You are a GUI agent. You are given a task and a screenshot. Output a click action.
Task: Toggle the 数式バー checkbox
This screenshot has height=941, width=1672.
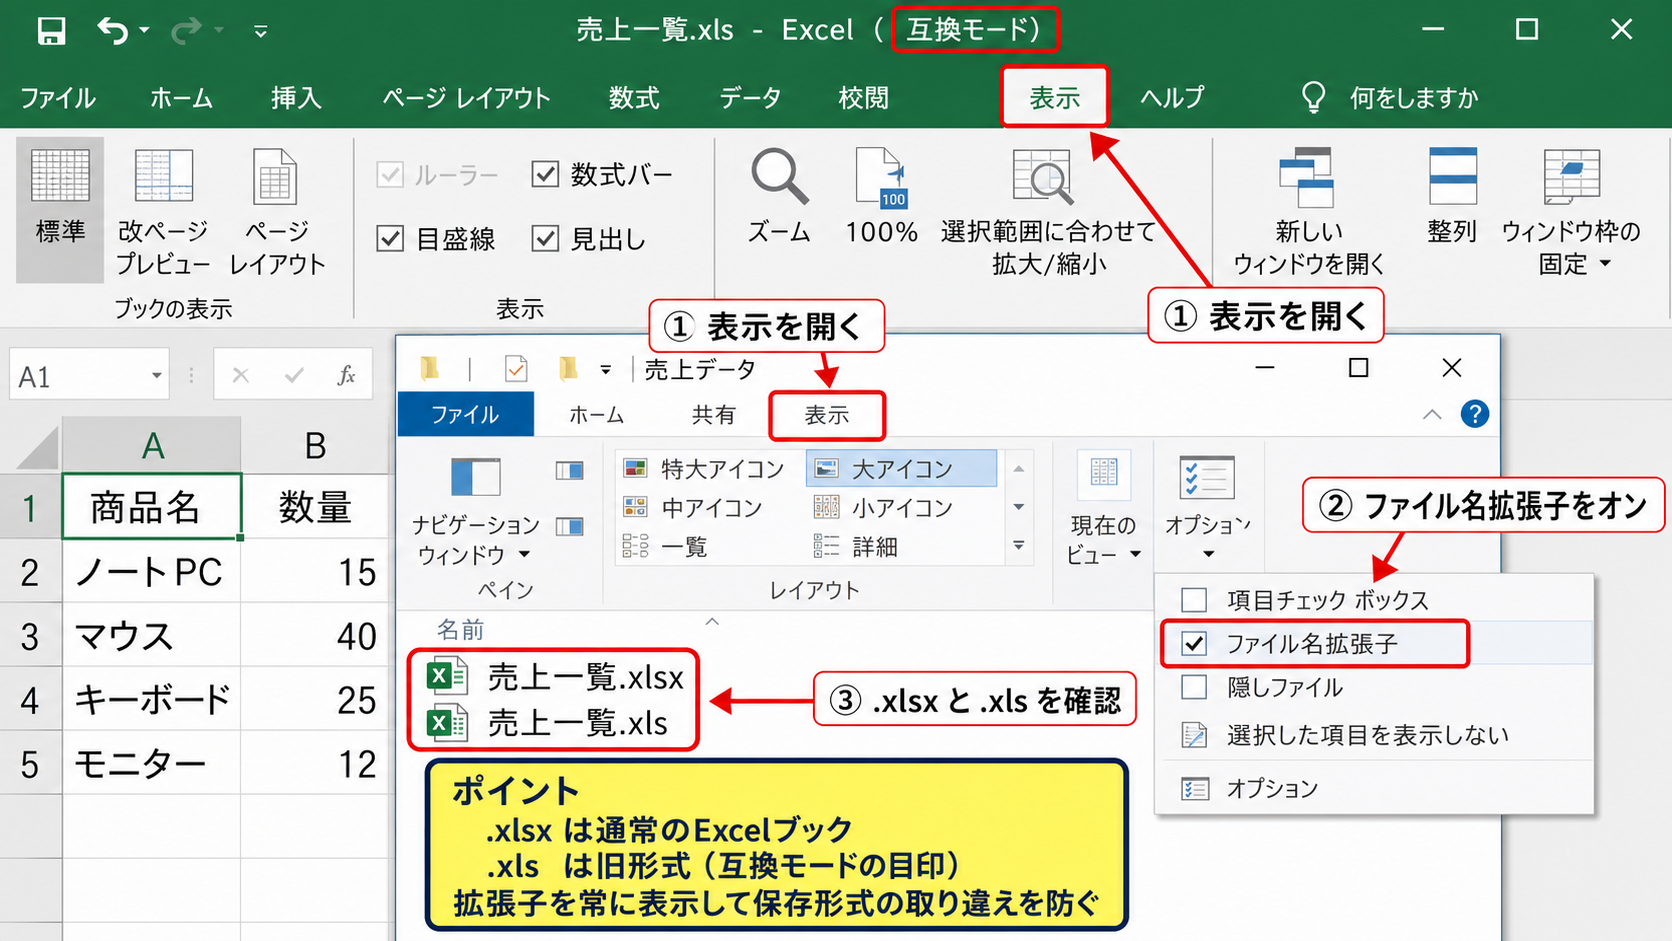[x=545, y=175]
